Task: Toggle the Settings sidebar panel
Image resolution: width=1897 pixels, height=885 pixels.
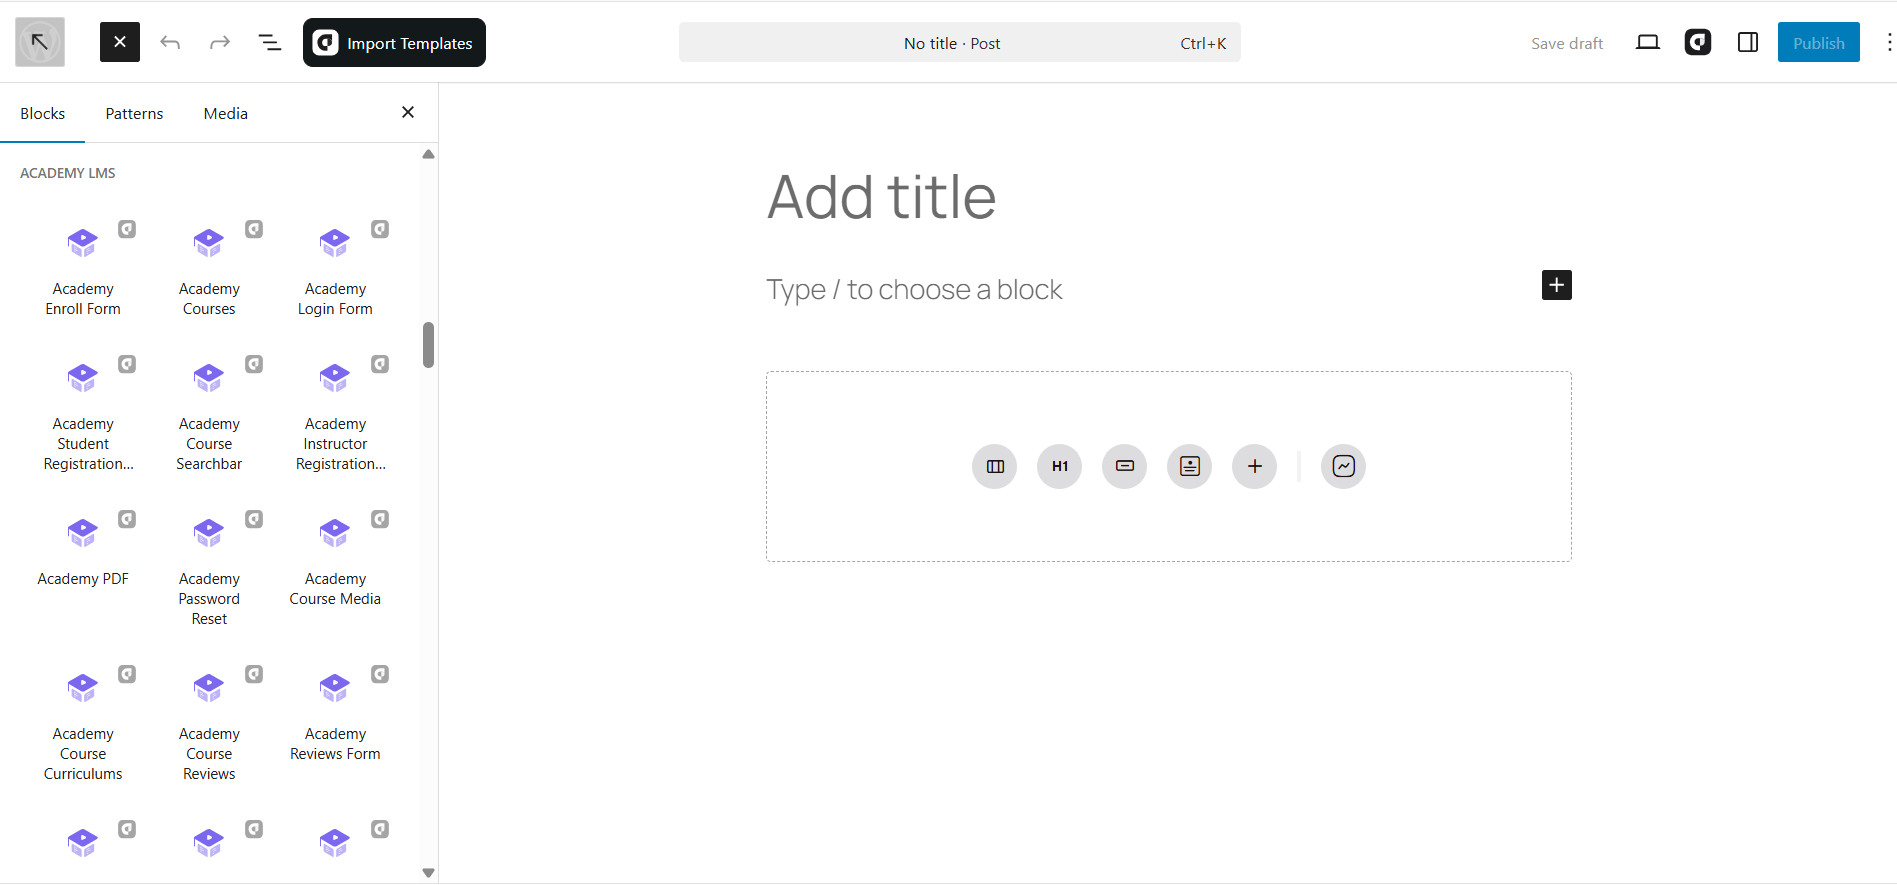Action: pyautogui.click(x=1748, y=42)
